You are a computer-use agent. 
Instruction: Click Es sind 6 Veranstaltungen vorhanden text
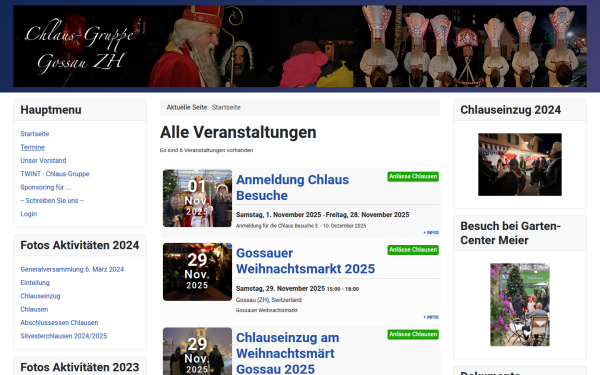[206, 150]
